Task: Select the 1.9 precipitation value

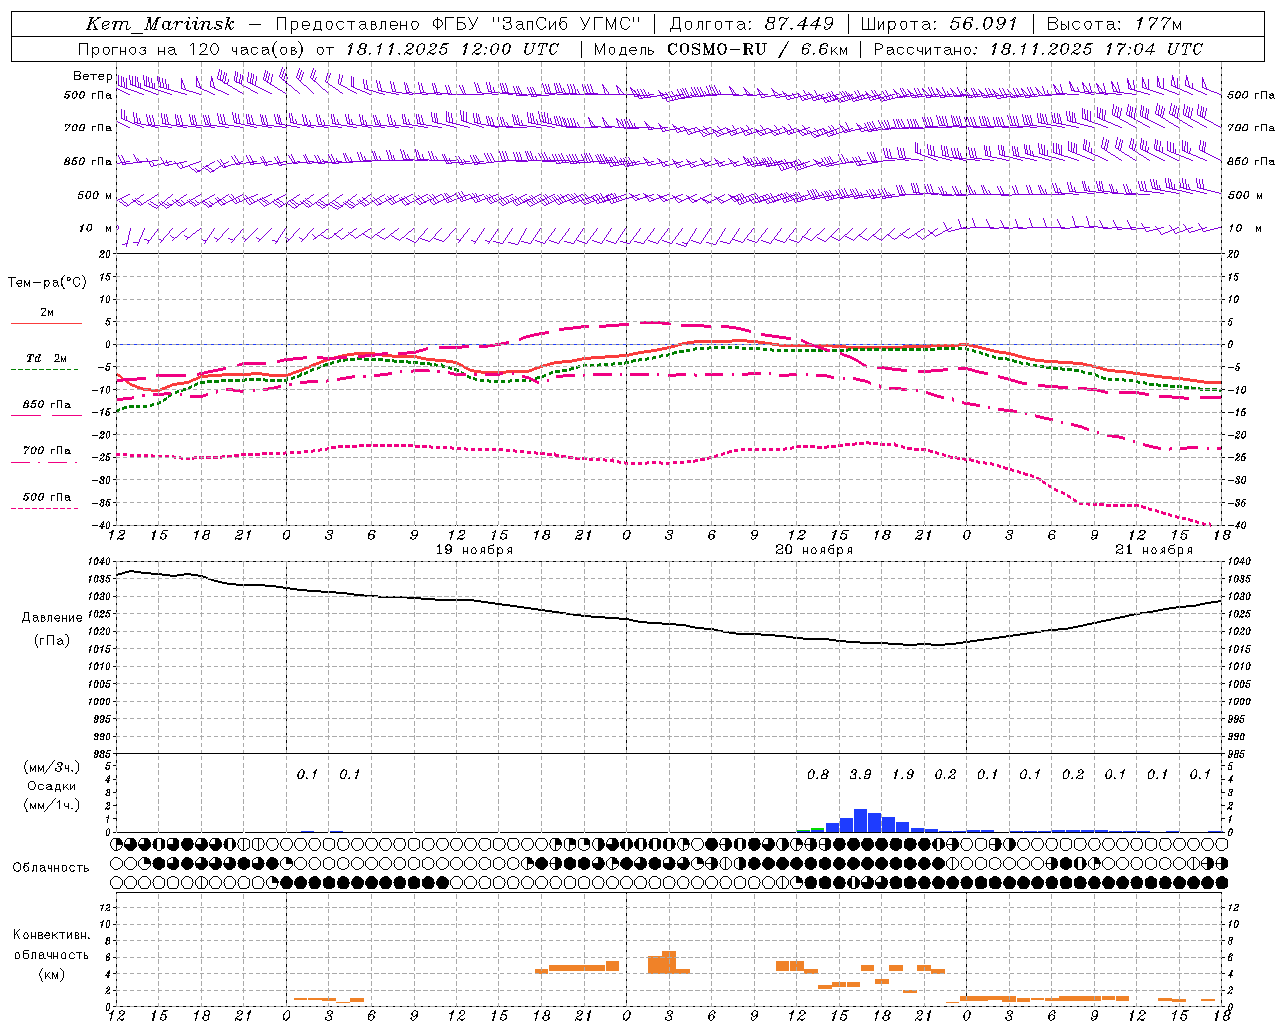Action: 903,774
